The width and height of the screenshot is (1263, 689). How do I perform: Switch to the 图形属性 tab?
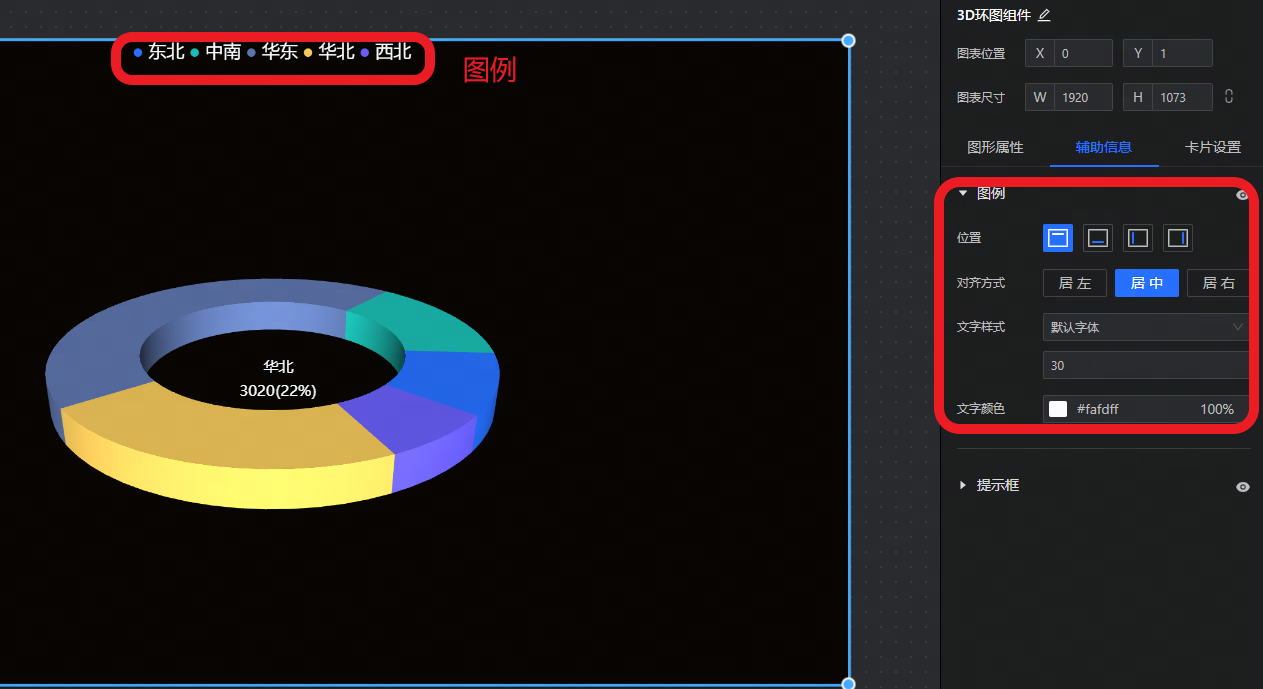tap(995, 147)
